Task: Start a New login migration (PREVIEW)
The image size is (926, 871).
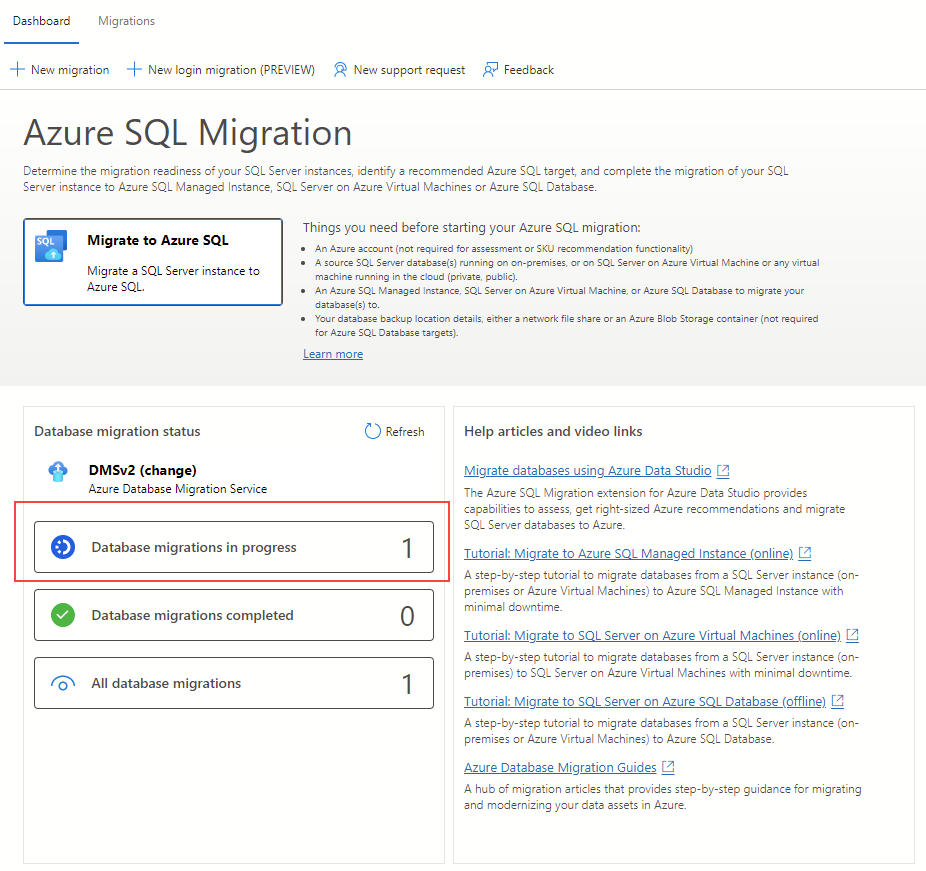Action: [221, 70]
